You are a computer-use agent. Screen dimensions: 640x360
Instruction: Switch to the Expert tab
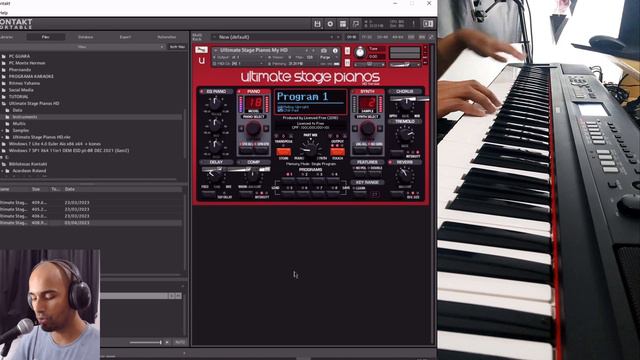pos(125,37)
